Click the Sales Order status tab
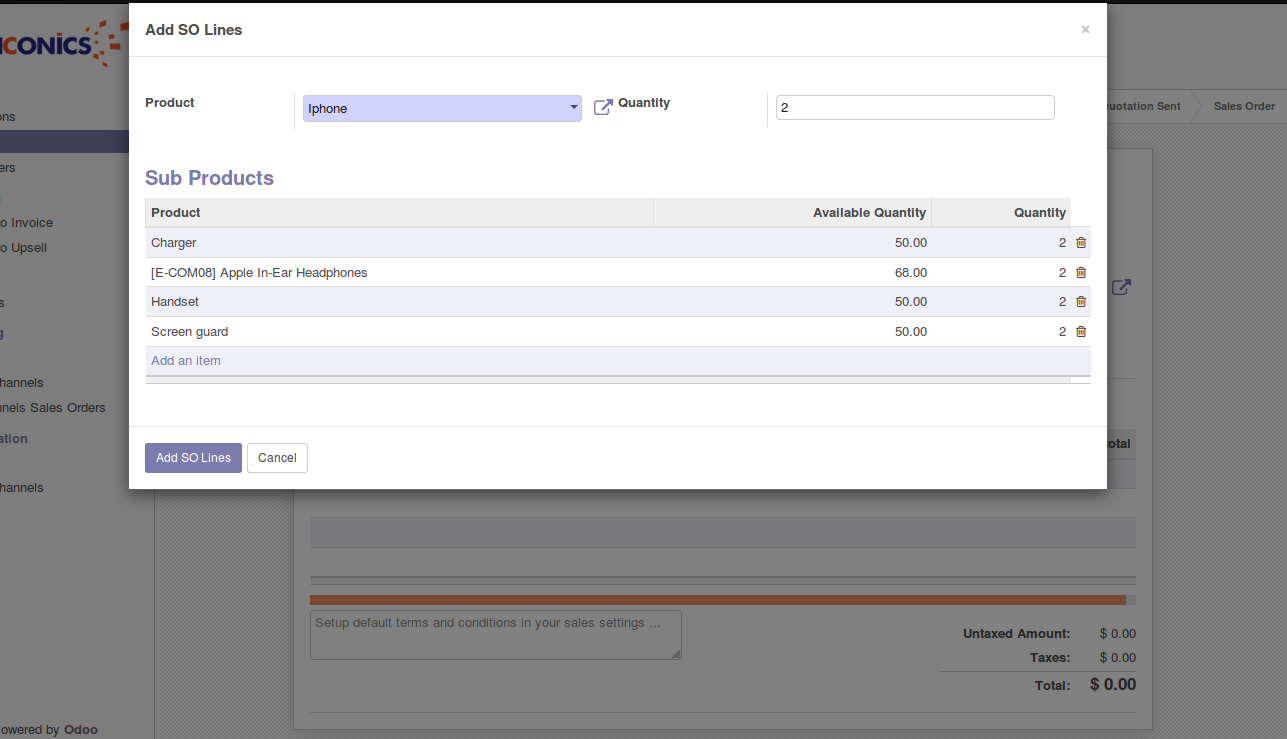The height and width of the screenshot is (739, 1287). [x=1243, y=106]
